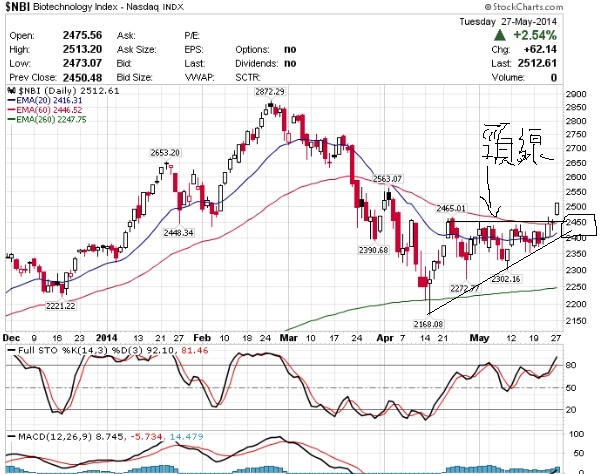Click the latest white candlestick on May 27

tap(556, 208)
